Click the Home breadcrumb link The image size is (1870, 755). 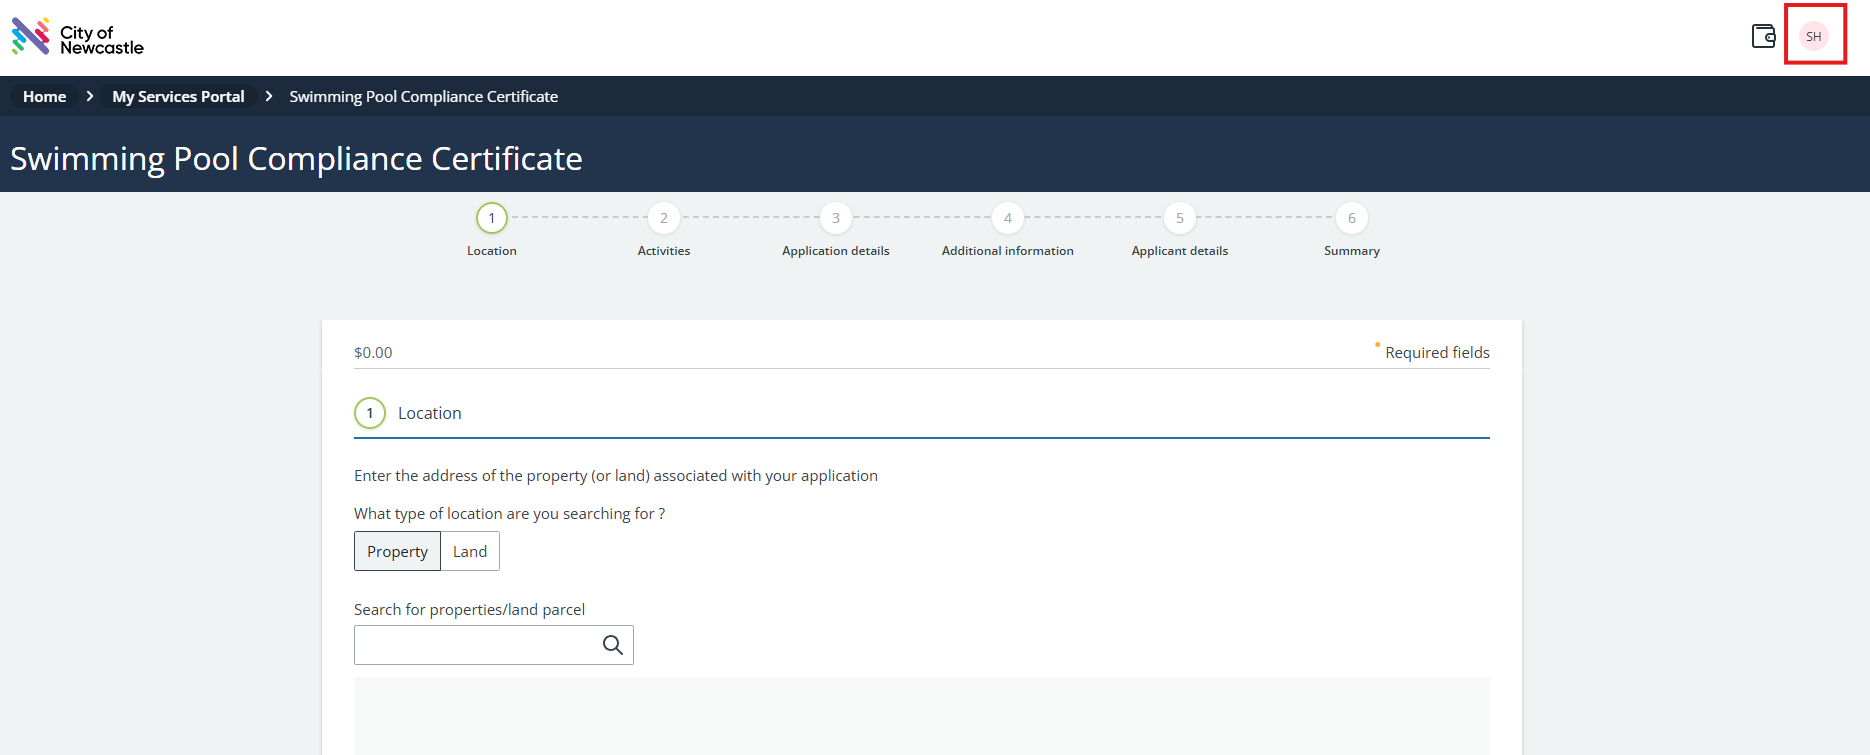click(45, 97)
